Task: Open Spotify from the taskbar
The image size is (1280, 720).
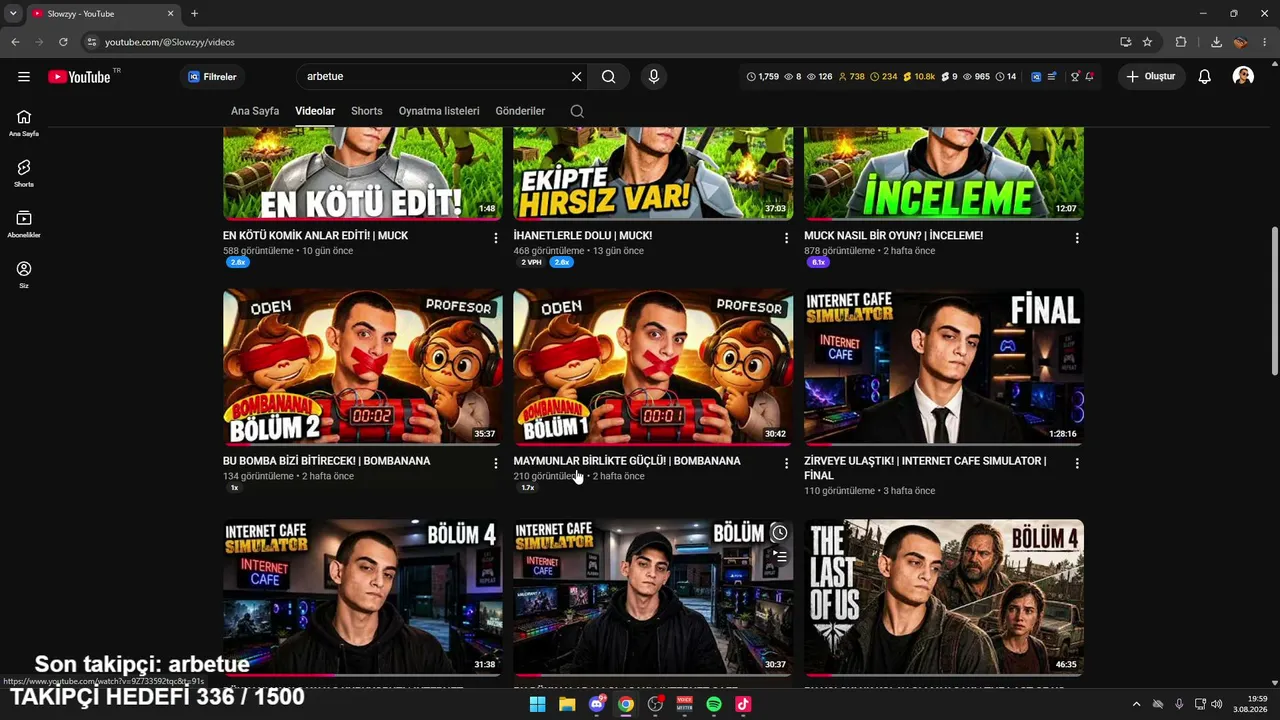Action: pos(714,704)
